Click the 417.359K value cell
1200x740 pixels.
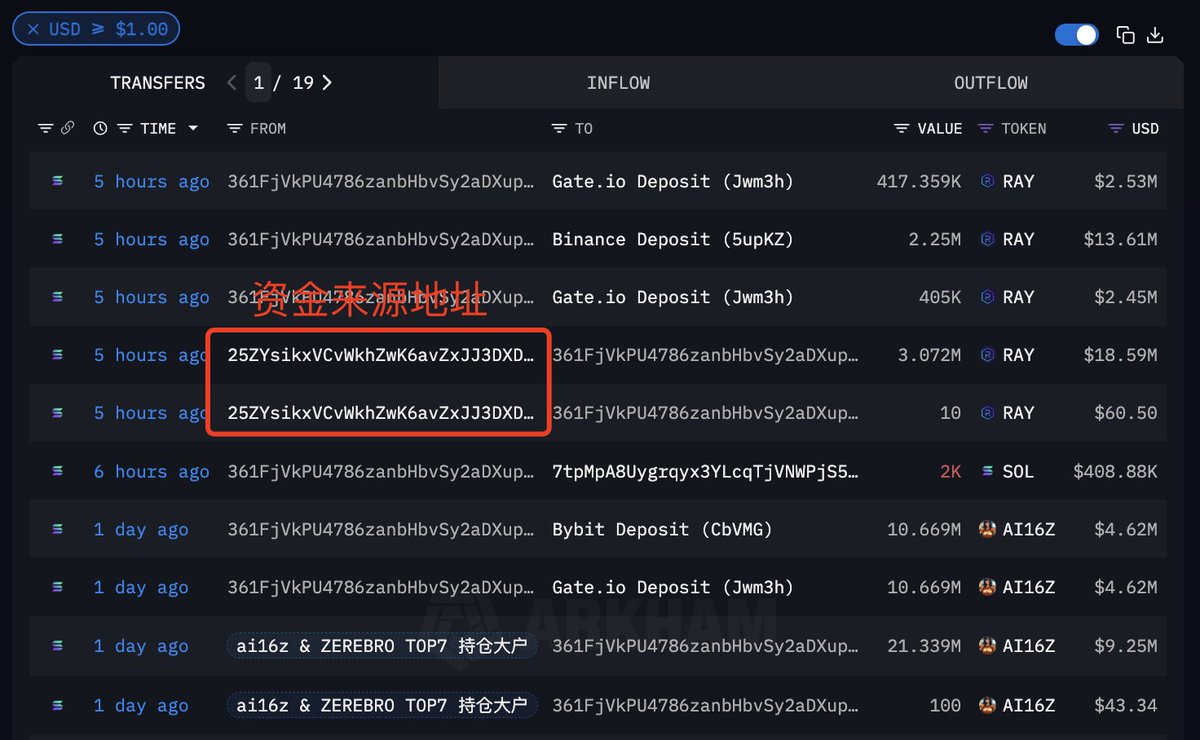(919, 181)
